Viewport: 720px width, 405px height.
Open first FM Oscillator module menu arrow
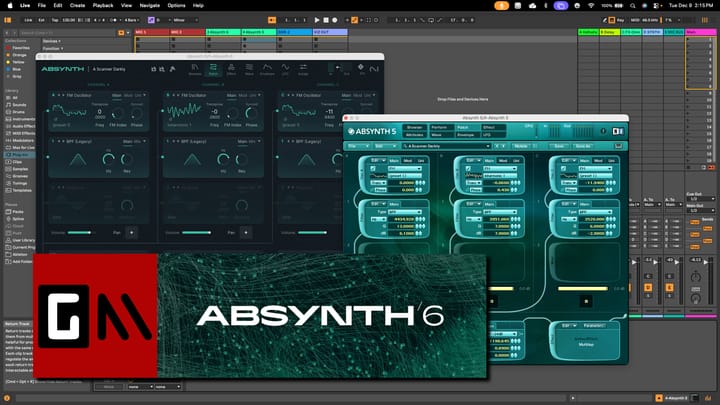[144, 95]
